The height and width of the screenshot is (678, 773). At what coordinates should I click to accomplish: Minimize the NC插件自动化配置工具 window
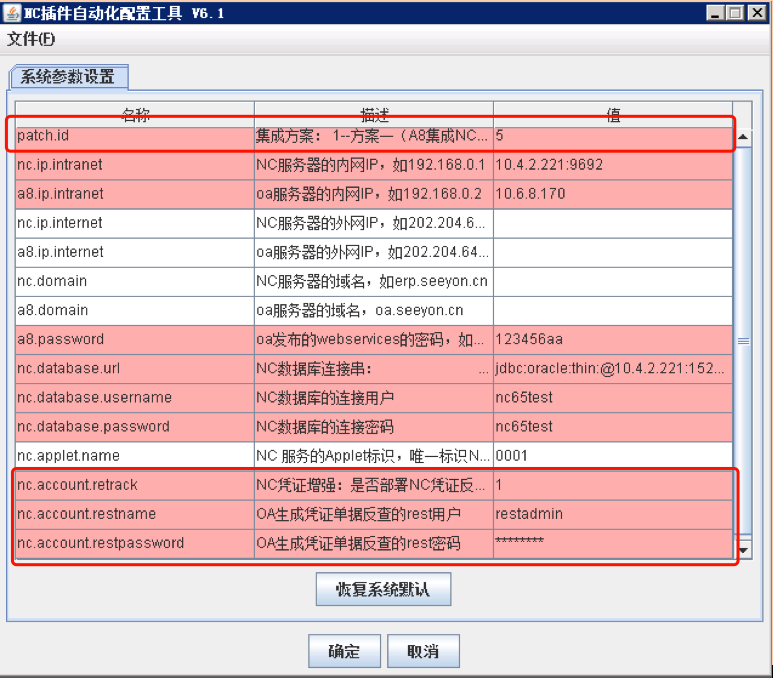pos(715,13)
